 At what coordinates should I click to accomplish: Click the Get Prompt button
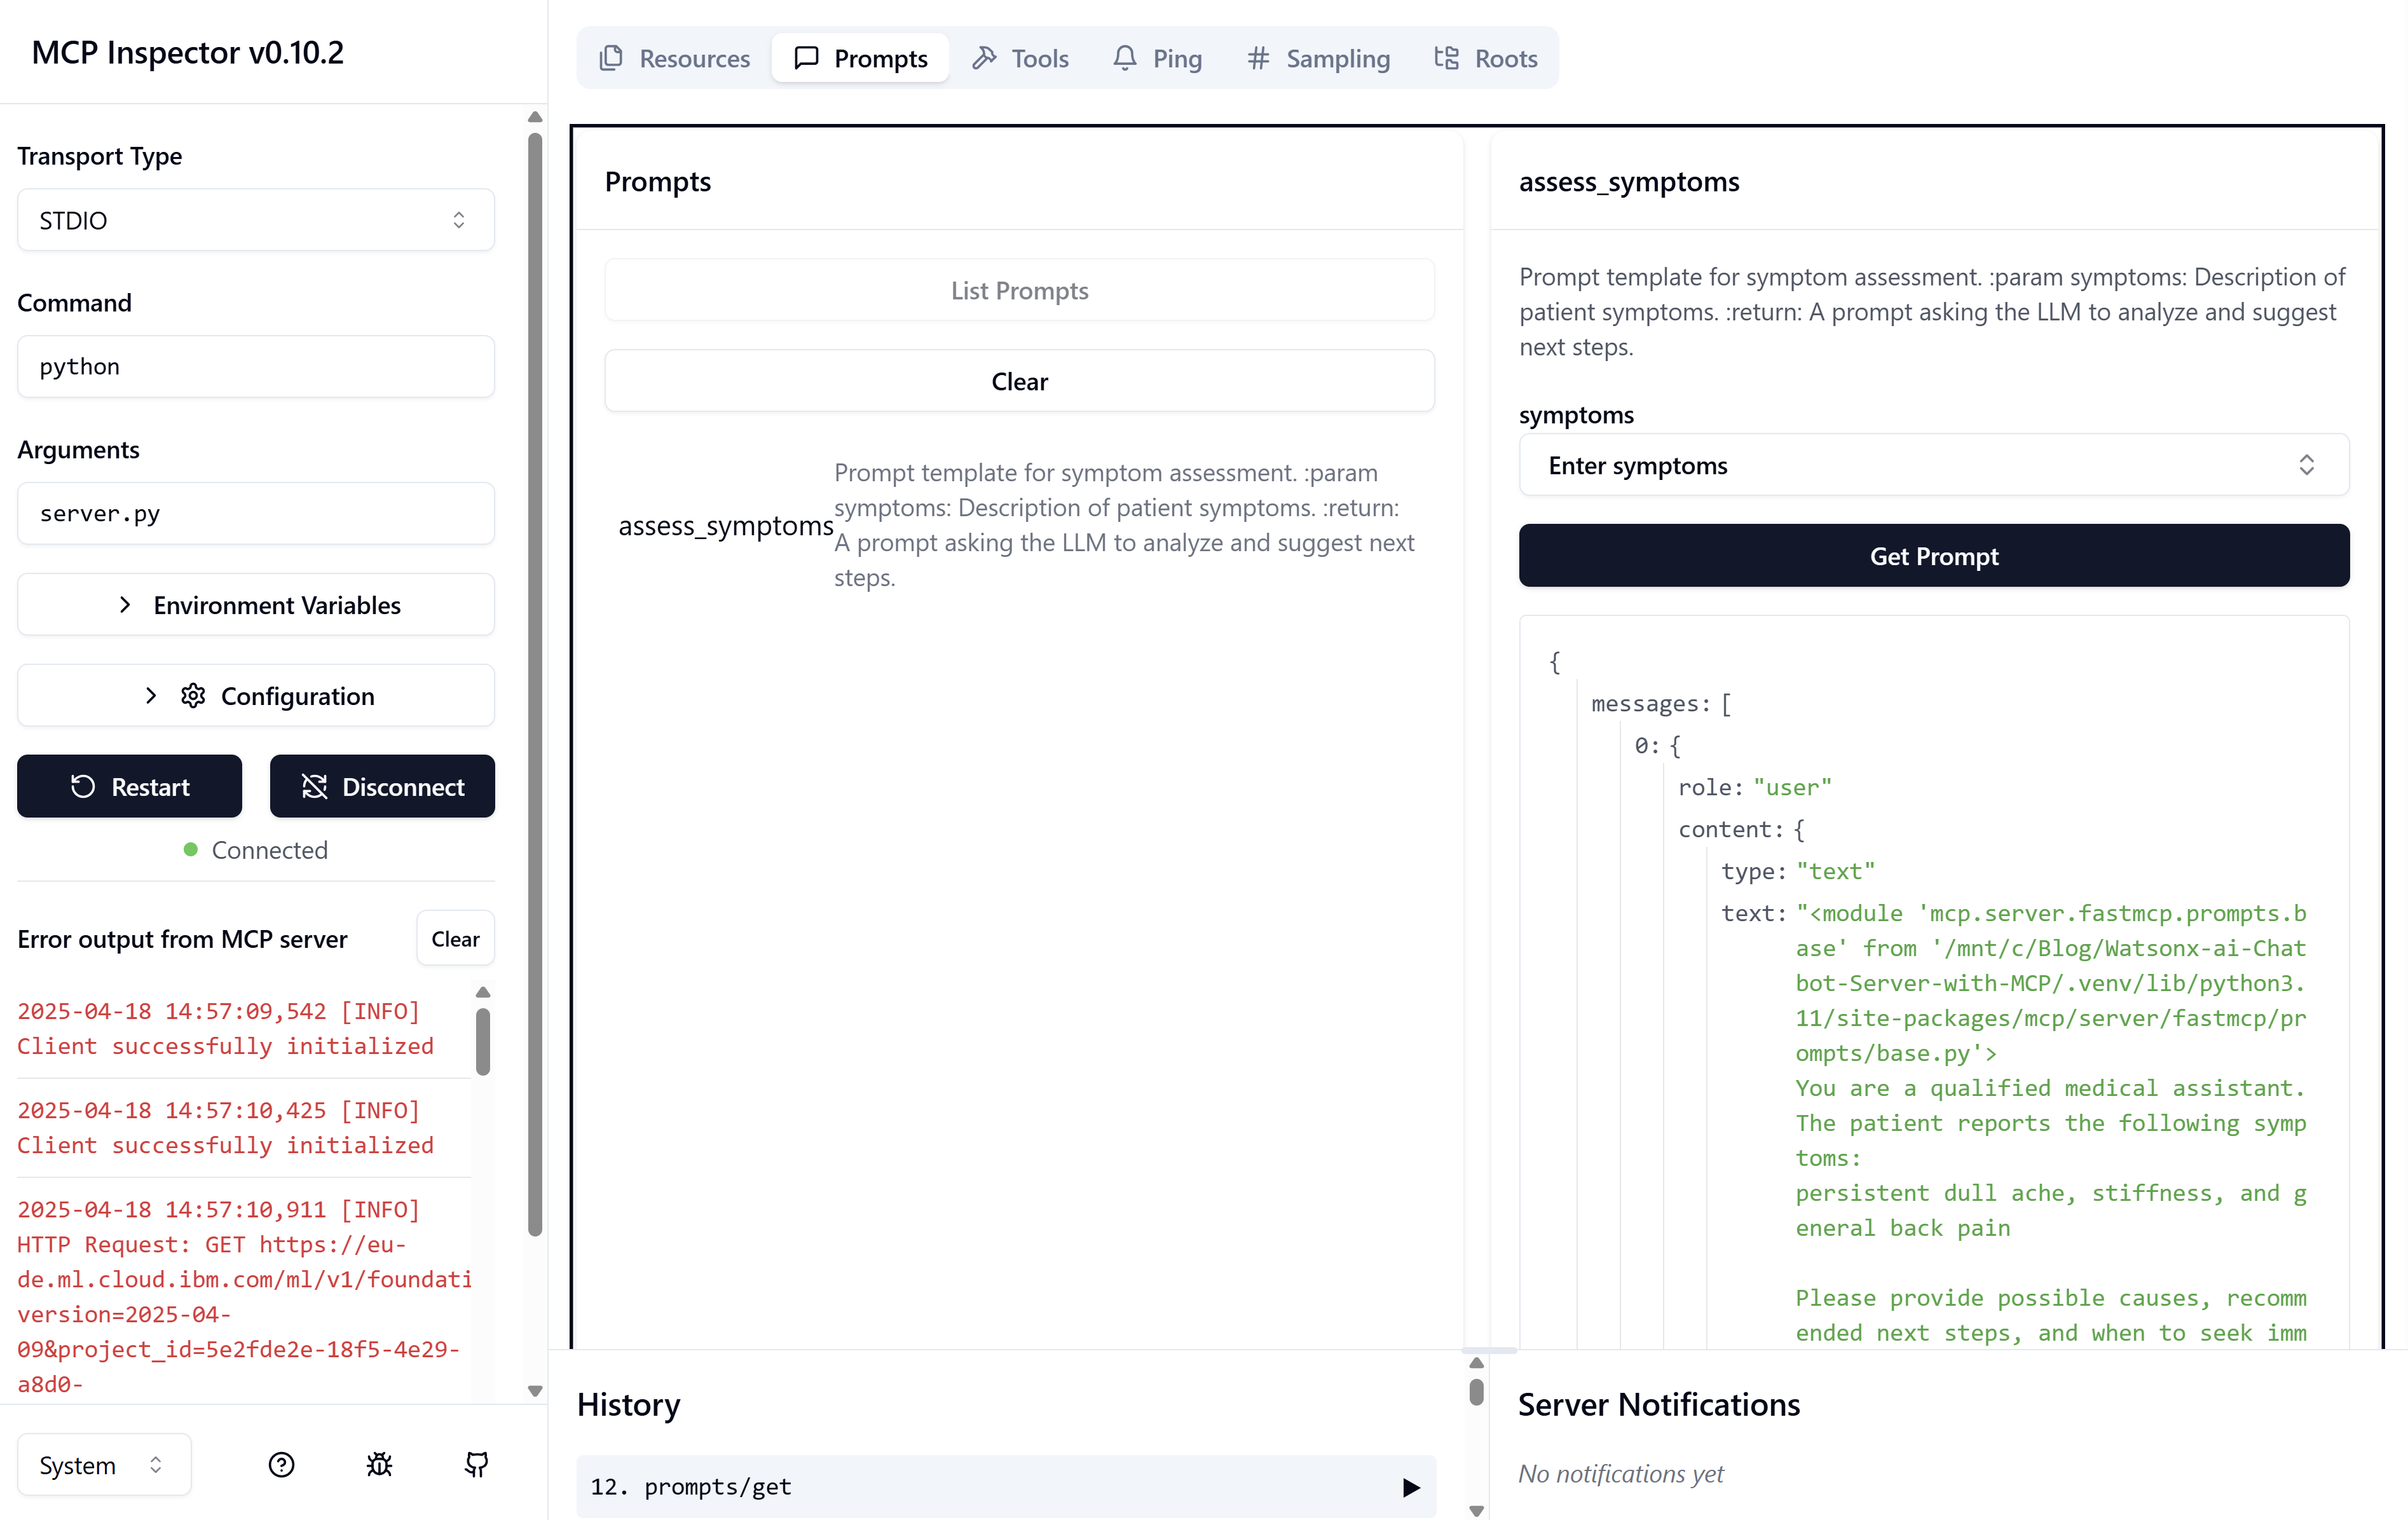pos(1932,556)
